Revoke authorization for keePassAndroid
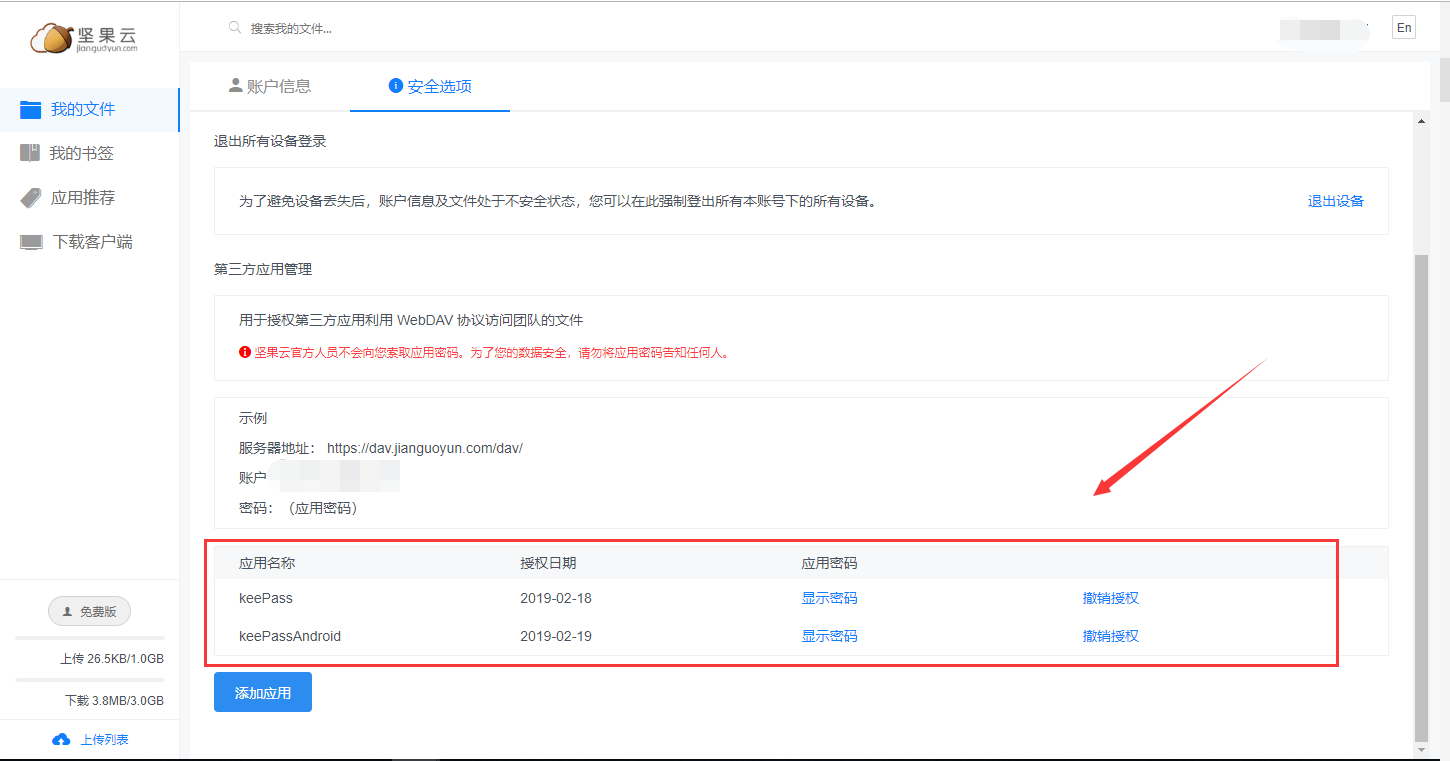This screenshot has height=761, width=1450. point(1110,636)
